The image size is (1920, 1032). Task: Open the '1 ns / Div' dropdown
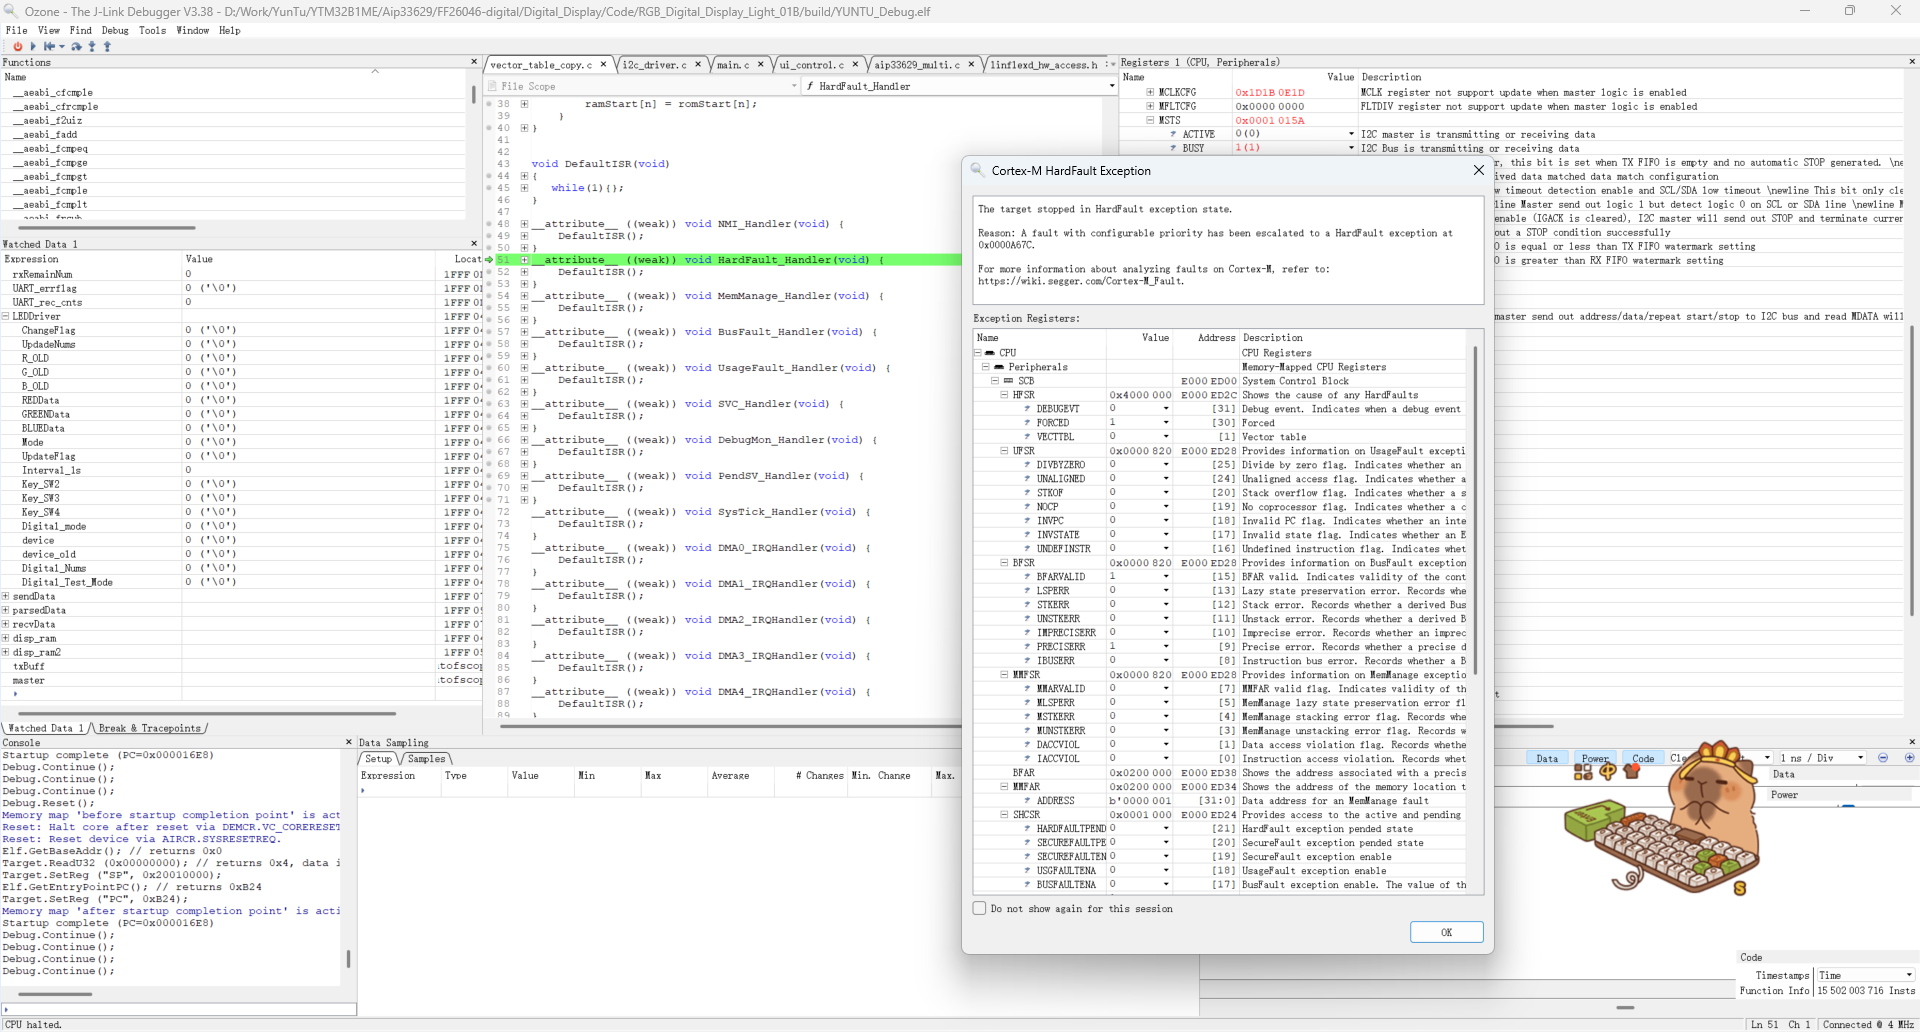(x=1821, y=758)
